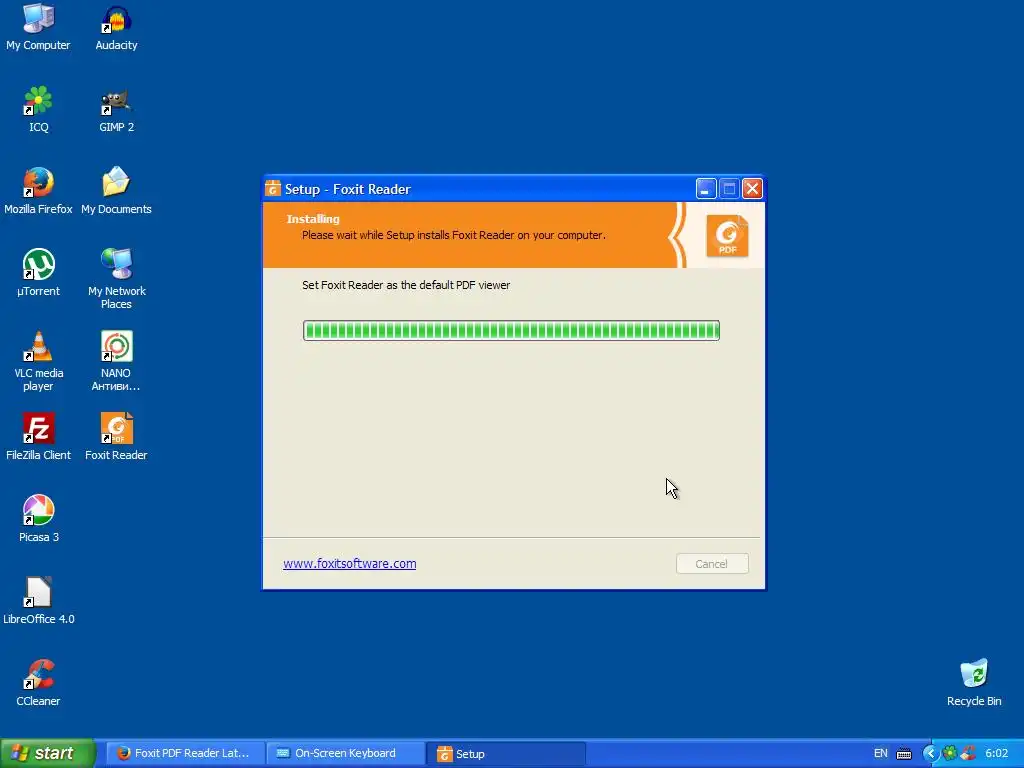Screen dimensions: 1024x768
Task: Select the µTorrent desktop shortcut
Action: tap(38, 273)
